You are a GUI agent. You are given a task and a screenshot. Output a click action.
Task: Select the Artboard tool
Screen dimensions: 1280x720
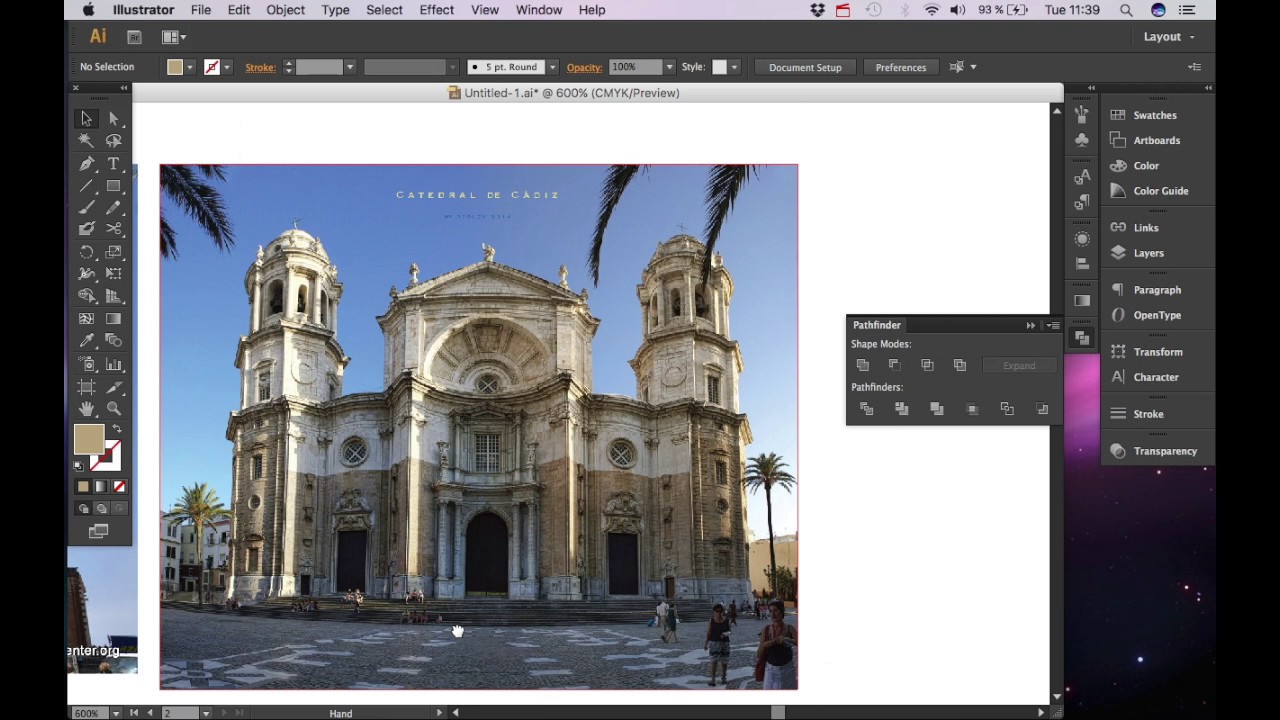point(87,387)
